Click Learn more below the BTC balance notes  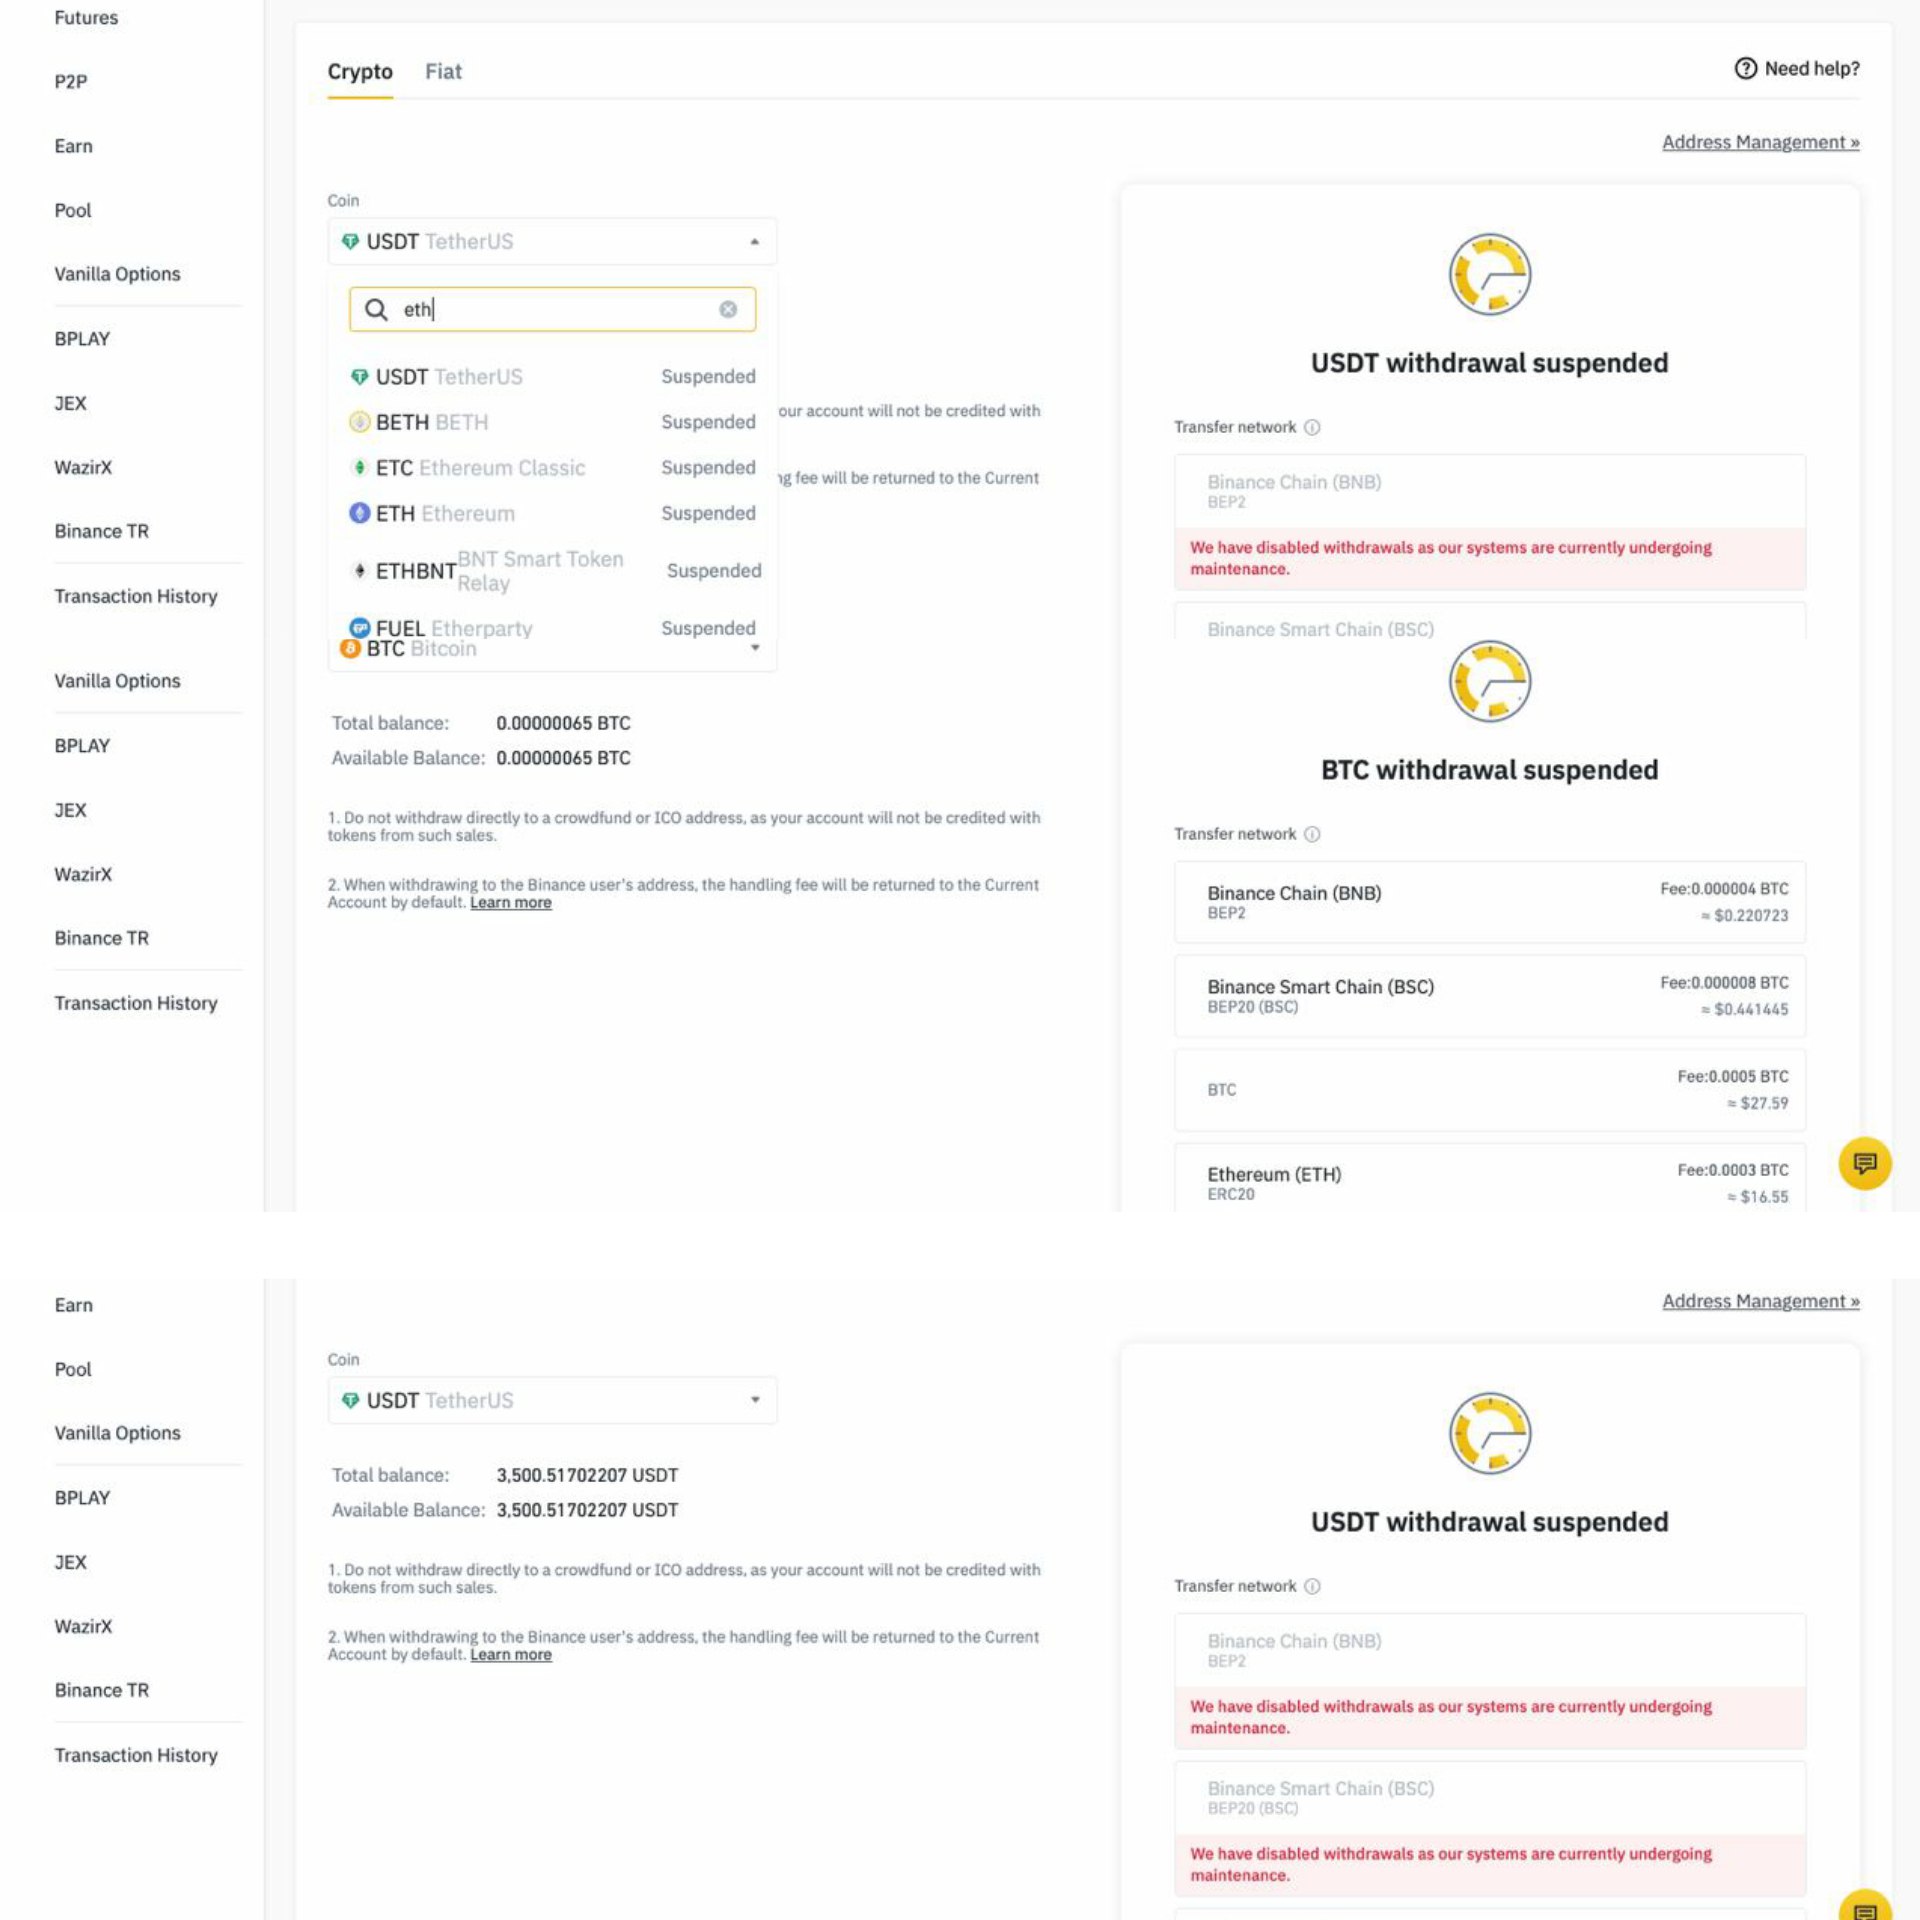511,902
